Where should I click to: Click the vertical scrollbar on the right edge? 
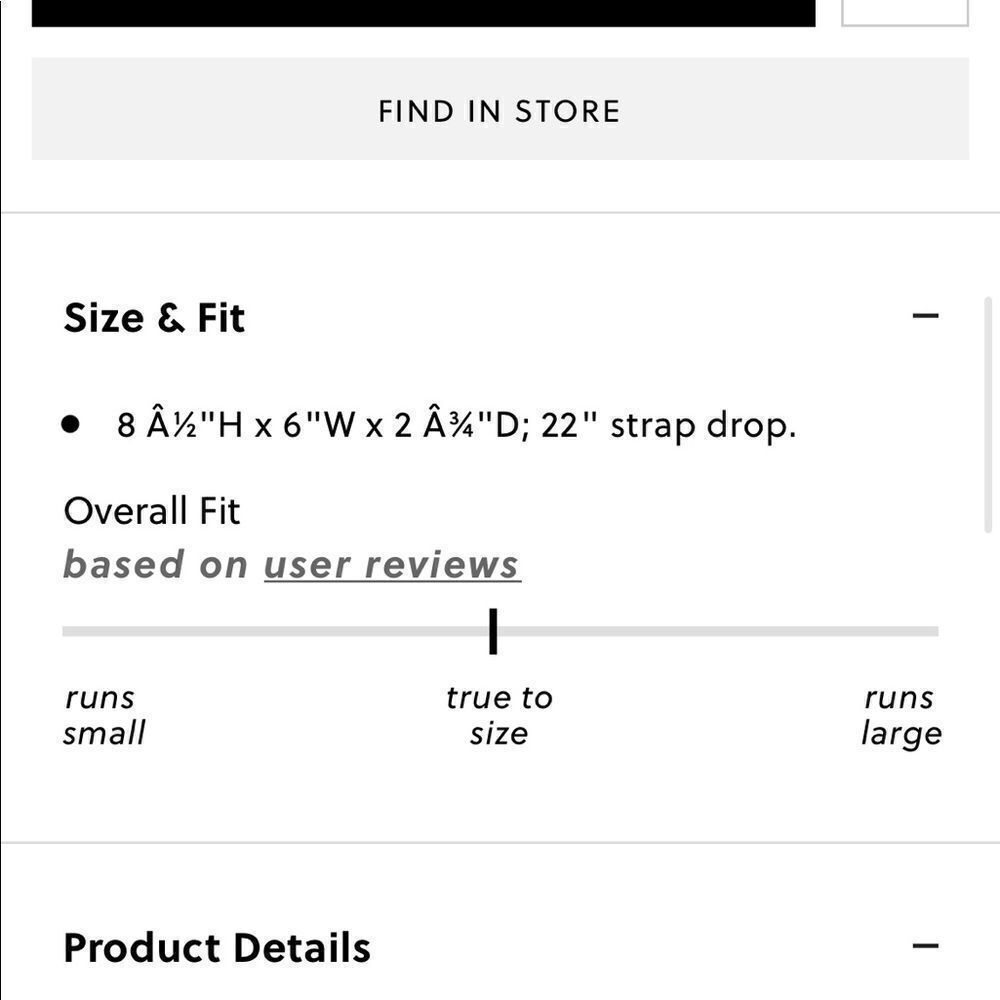coord(990,420)
